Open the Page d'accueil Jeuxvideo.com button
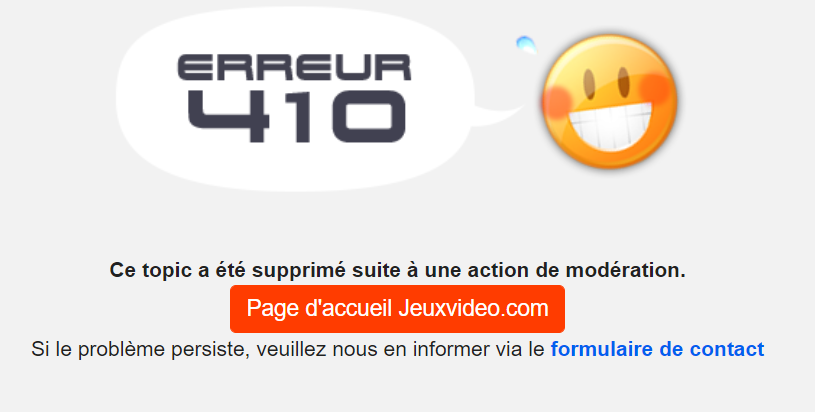The image size is (815, 412). pyautogui.click(x=397, y=309)
